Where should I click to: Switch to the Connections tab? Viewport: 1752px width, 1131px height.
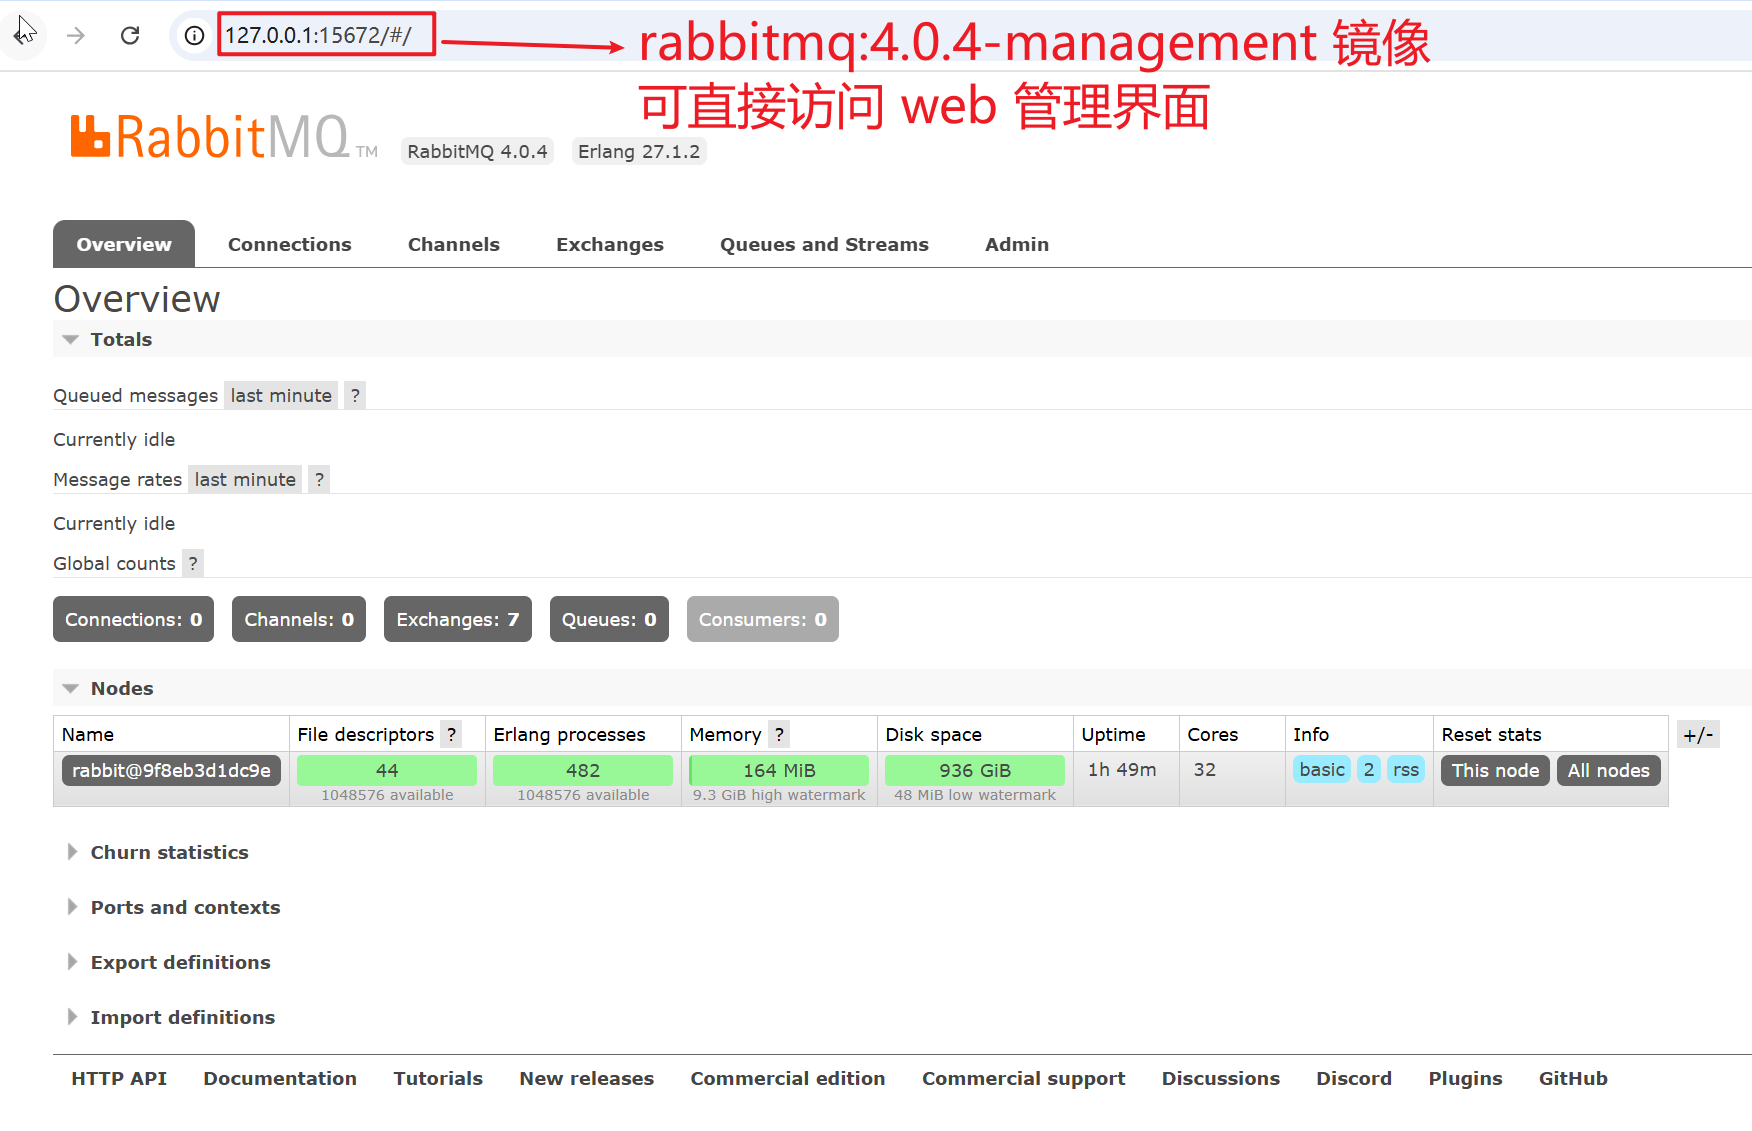click(290, 244)
